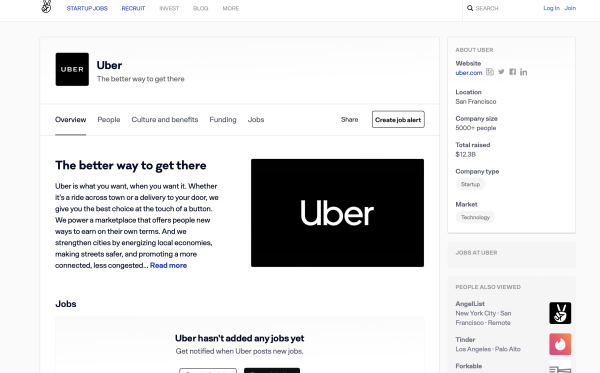This screenshot has width=600, height=373.
Task: Click the AngelList peace-hand logo in the header
Action: point(46,7)
